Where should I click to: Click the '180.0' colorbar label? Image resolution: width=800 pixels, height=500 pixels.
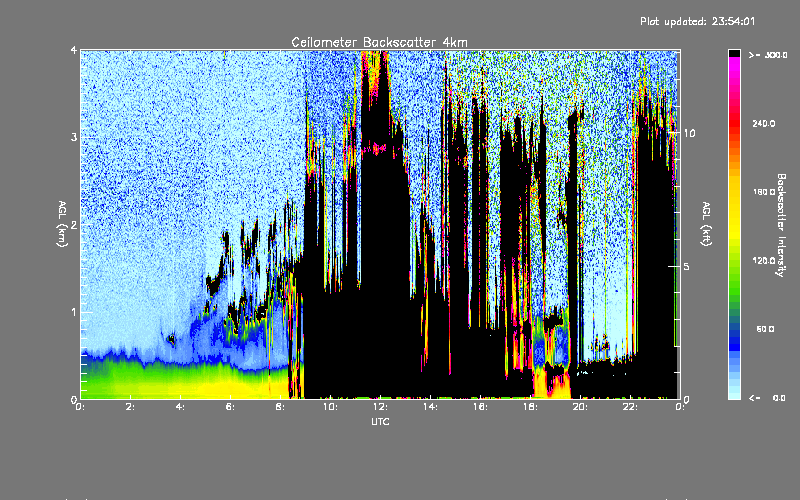(764, 192)
